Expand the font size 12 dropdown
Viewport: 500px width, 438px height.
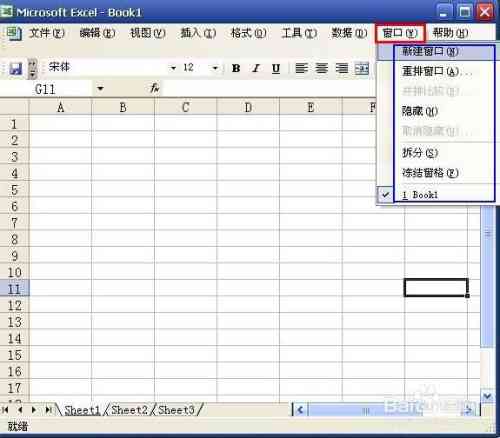(x=215, y=68)
